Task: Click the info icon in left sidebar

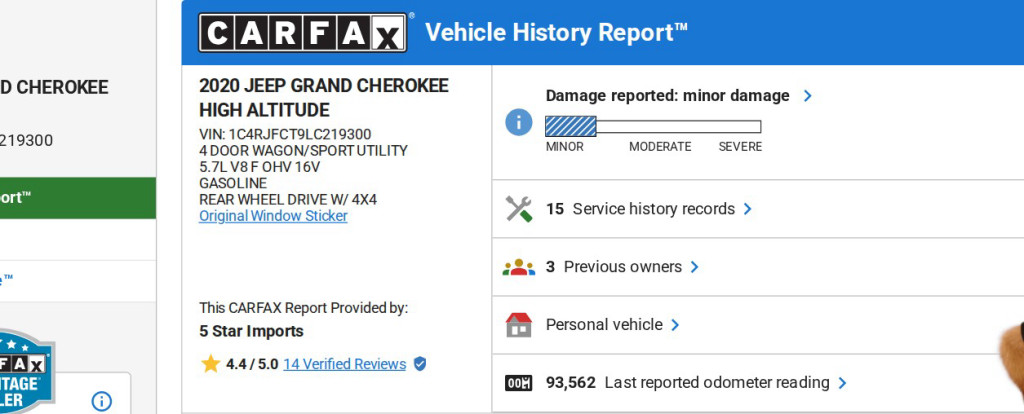Action: pos(101,401)
